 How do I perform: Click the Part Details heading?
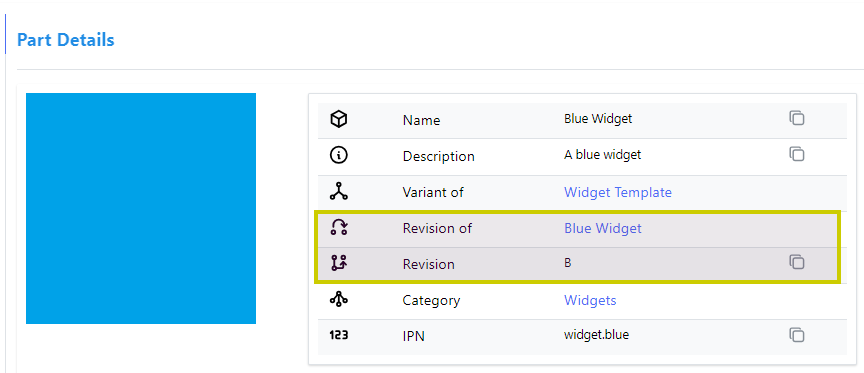(x=66, y=40)
